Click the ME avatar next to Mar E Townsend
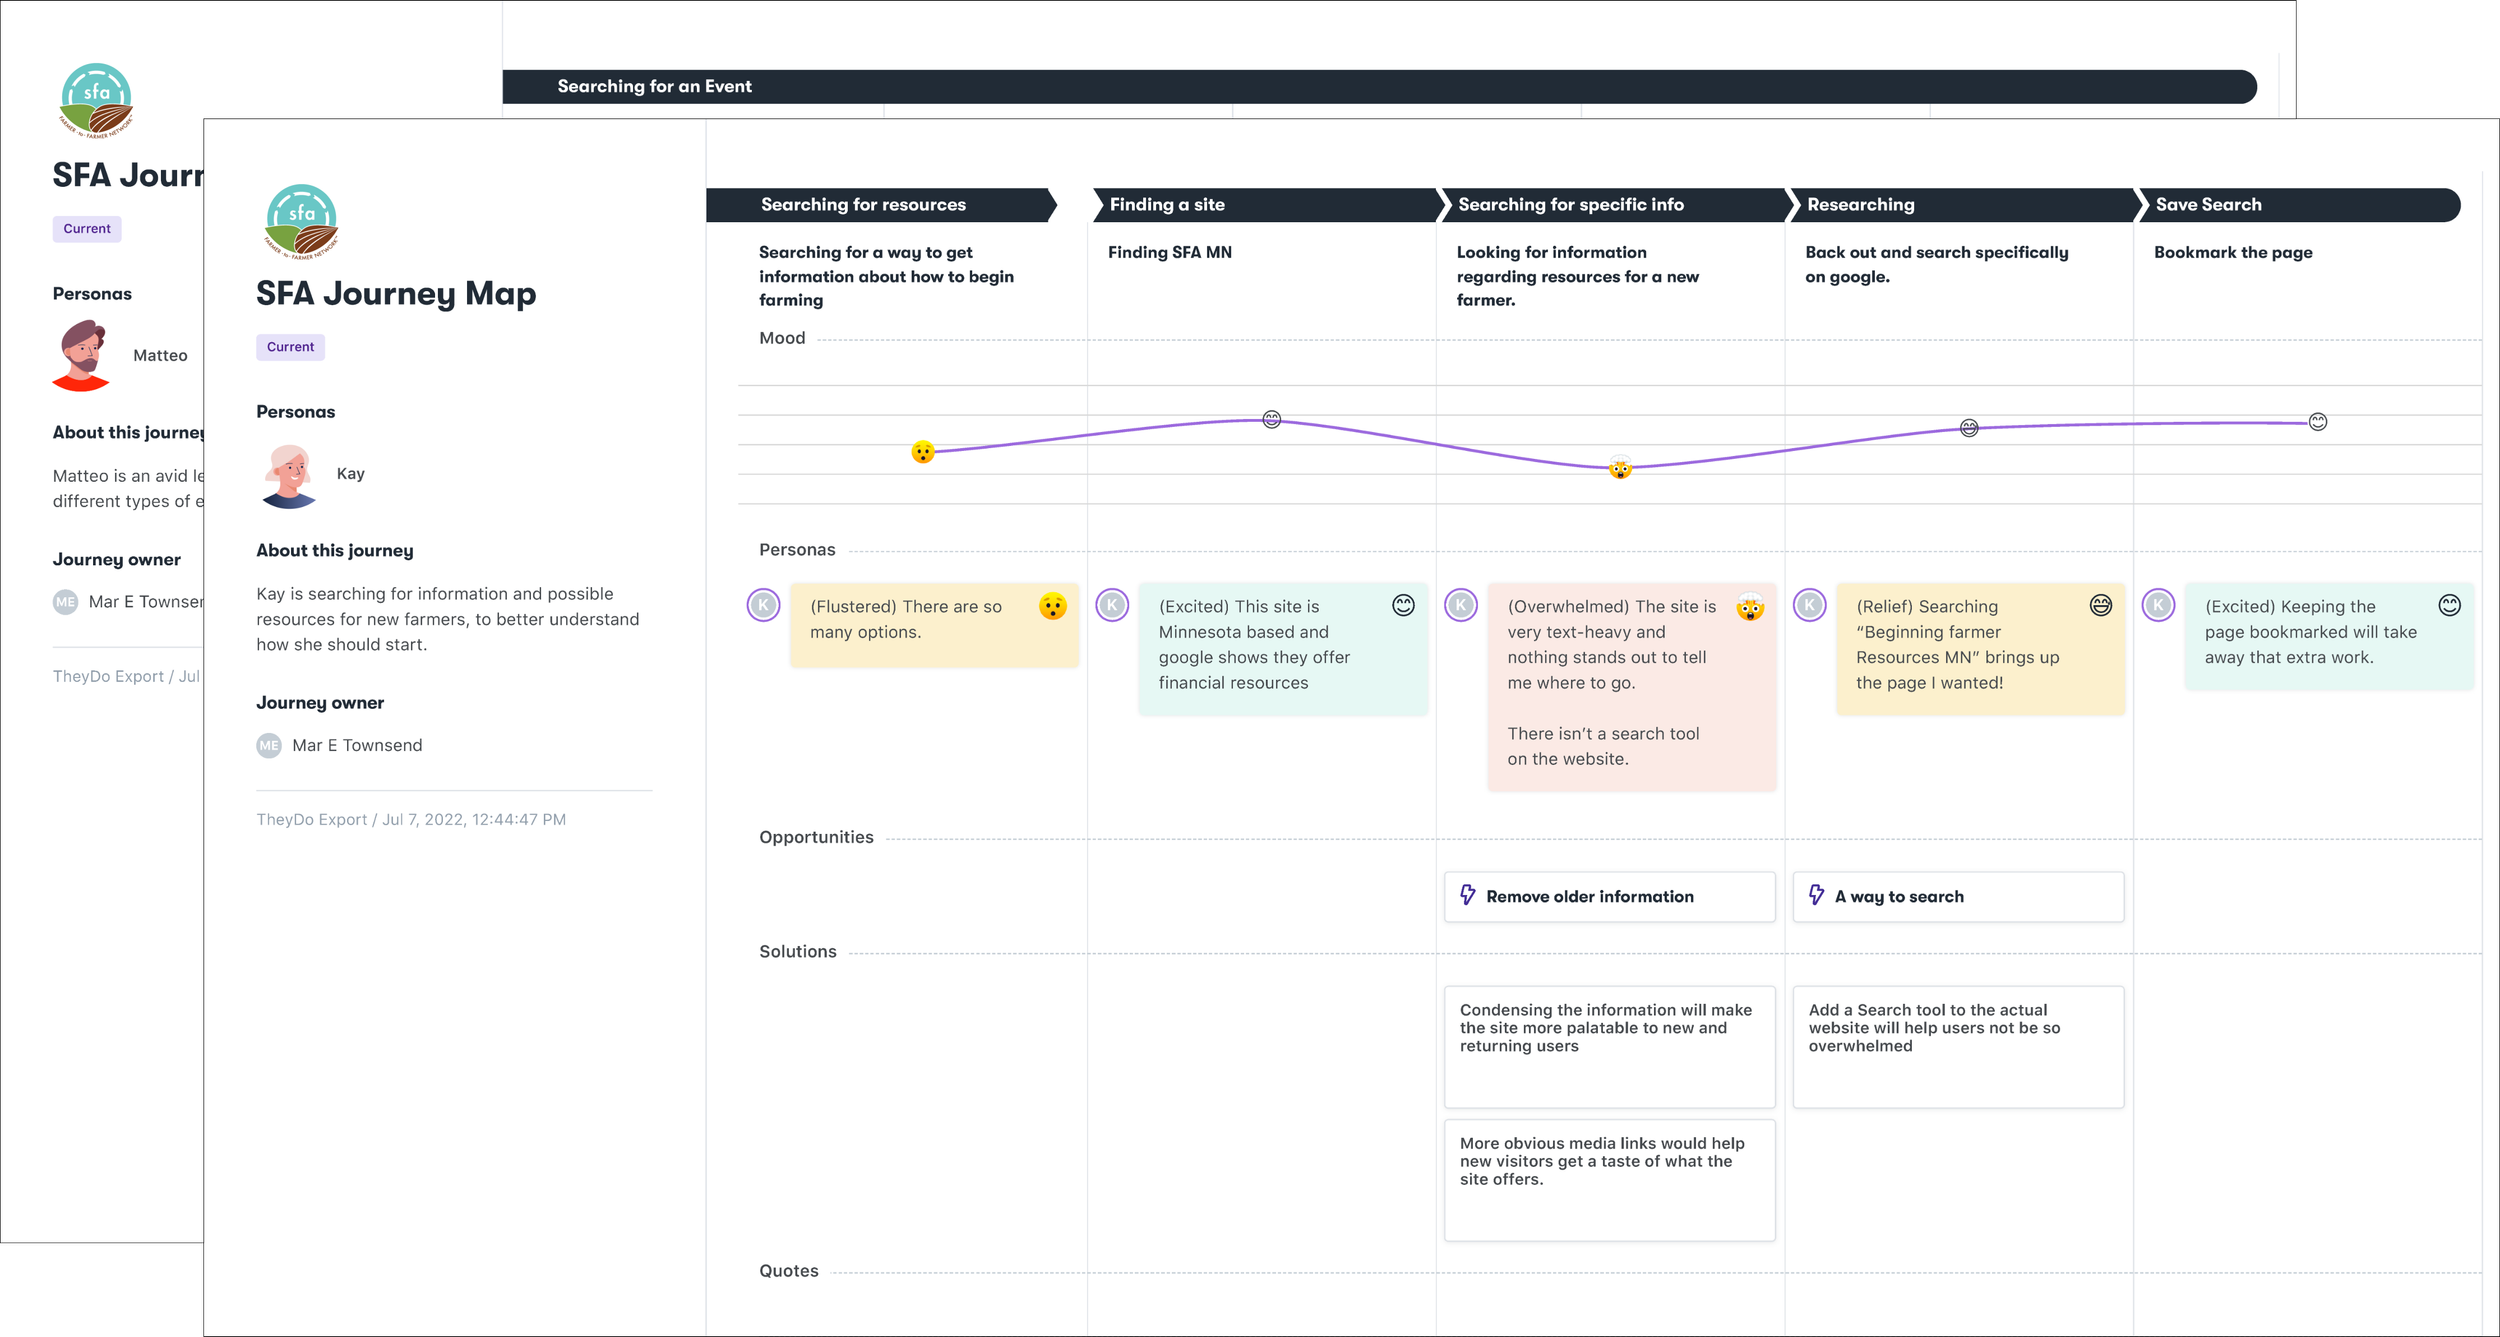The image size is (2500, 1337). (x=269, y=746)
